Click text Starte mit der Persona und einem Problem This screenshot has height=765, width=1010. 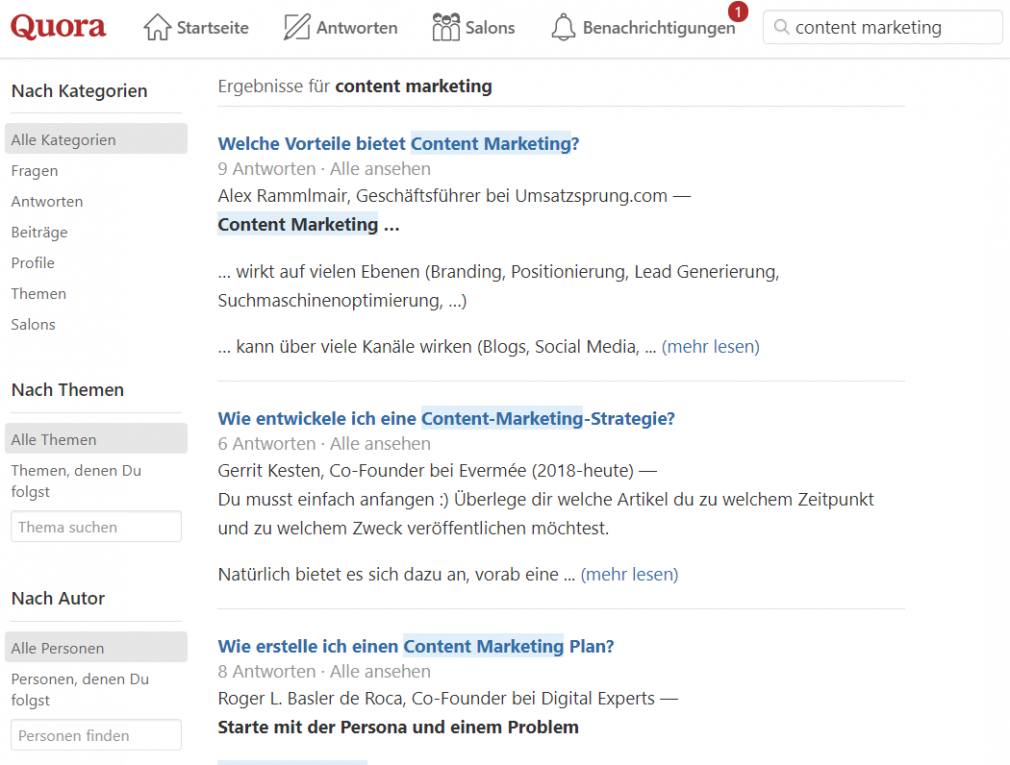coord(398,727)
